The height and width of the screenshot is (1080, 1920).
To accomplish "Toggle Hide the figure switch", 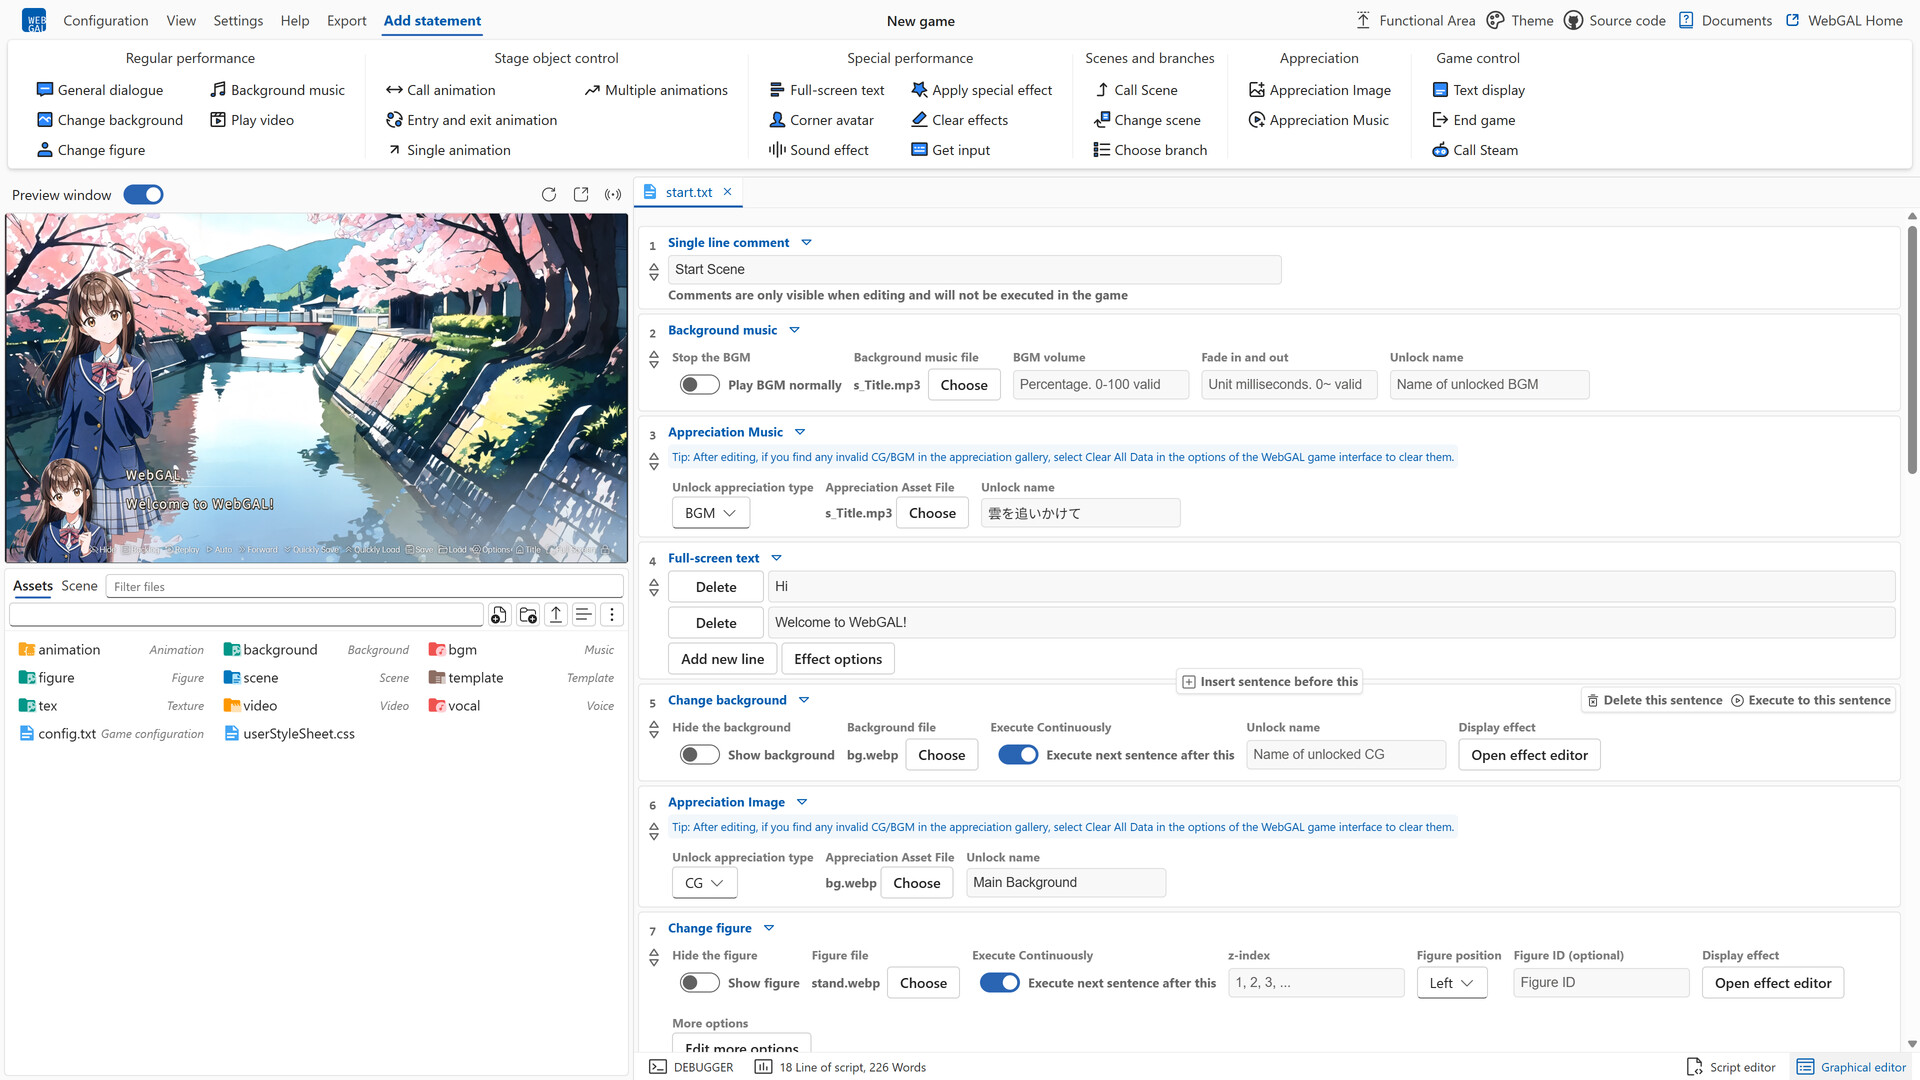I will click(699, 983).
